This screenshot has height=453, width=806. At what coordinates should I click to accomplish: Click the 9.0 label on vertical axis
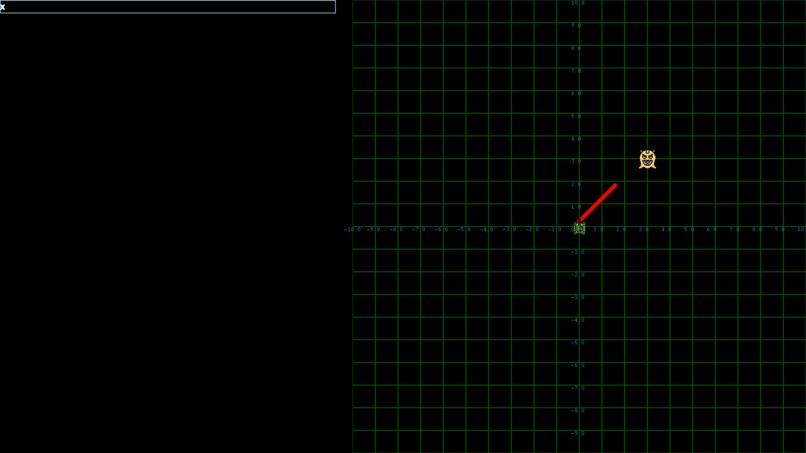[576, 25]
